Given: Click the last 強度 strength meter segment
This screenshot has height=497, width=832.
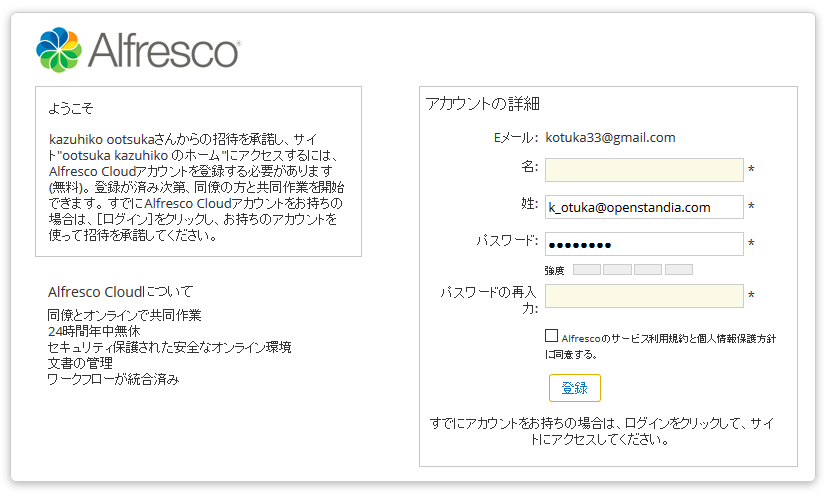Looking at the screenshot, I should 679,269.
